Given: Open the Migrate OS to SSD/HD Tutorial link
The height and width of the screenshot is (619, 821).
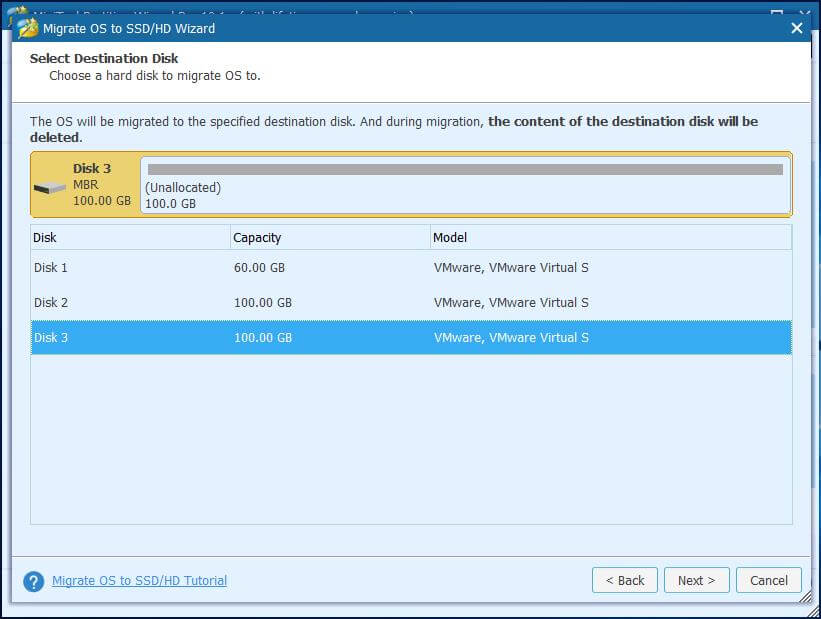Looking at the screenshot, I should [x=138, y=580].
